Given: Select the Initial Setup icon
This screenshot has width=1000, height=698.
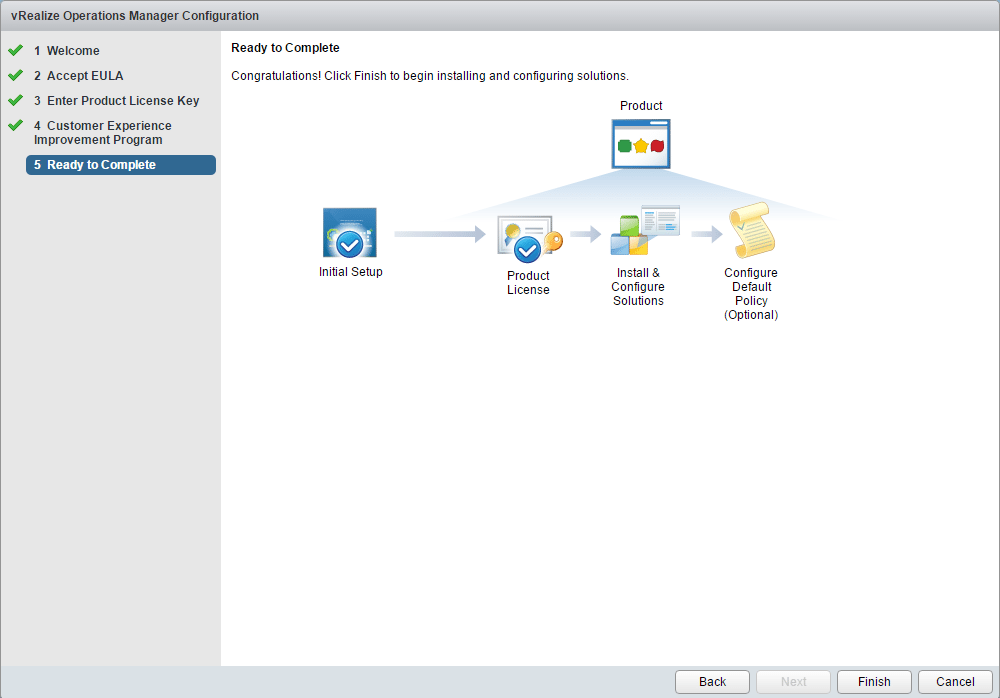Looking at the screenshot, I should [x=349, y=233].
